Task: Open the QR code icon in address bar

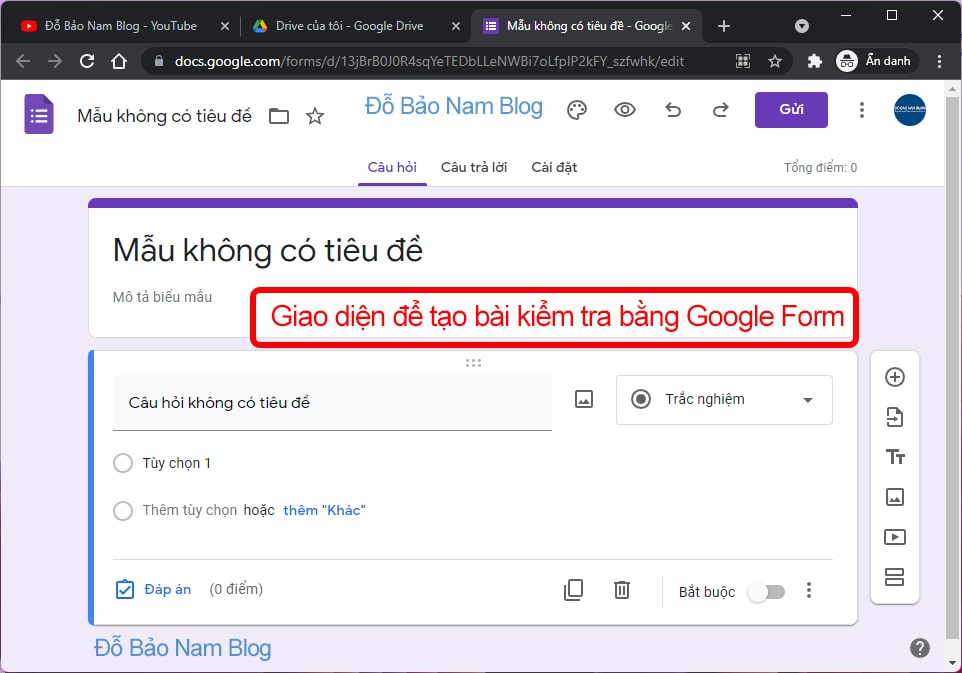Action: [x=743, y=61]
